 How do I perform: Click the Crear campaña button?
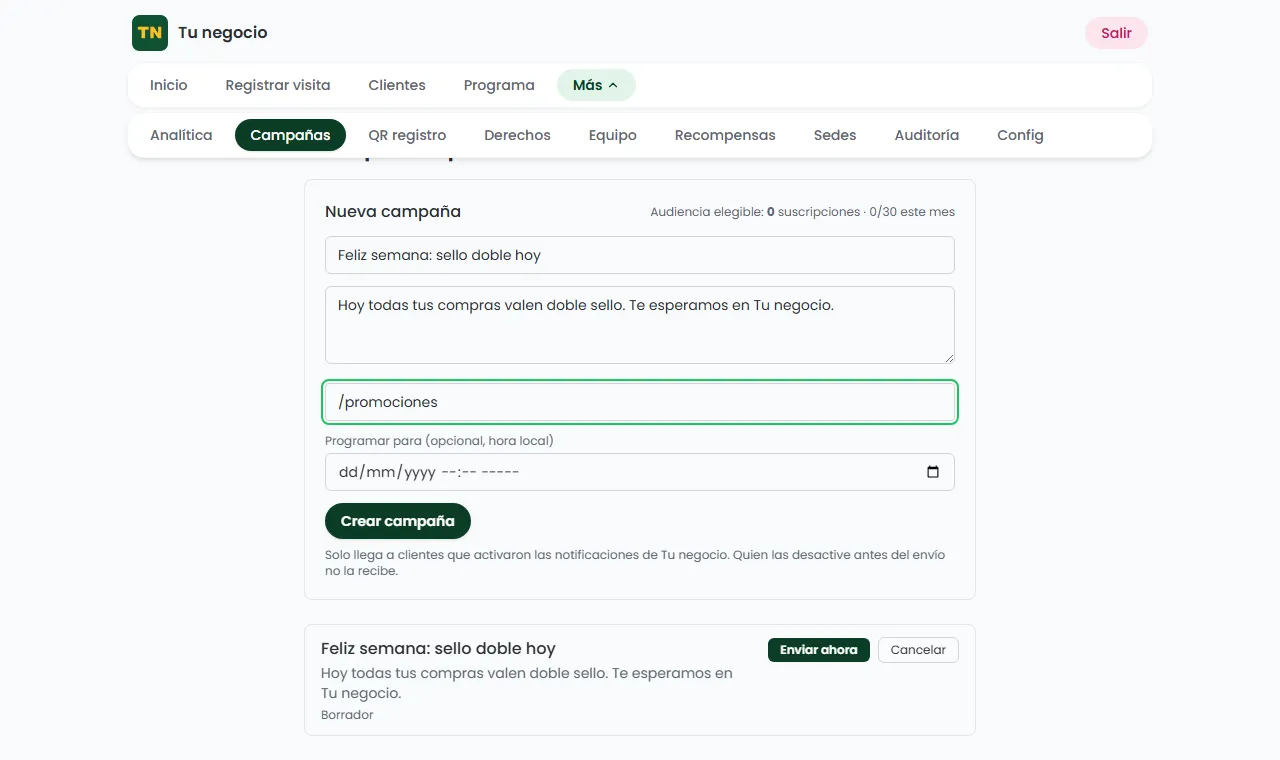coord(398,521)
